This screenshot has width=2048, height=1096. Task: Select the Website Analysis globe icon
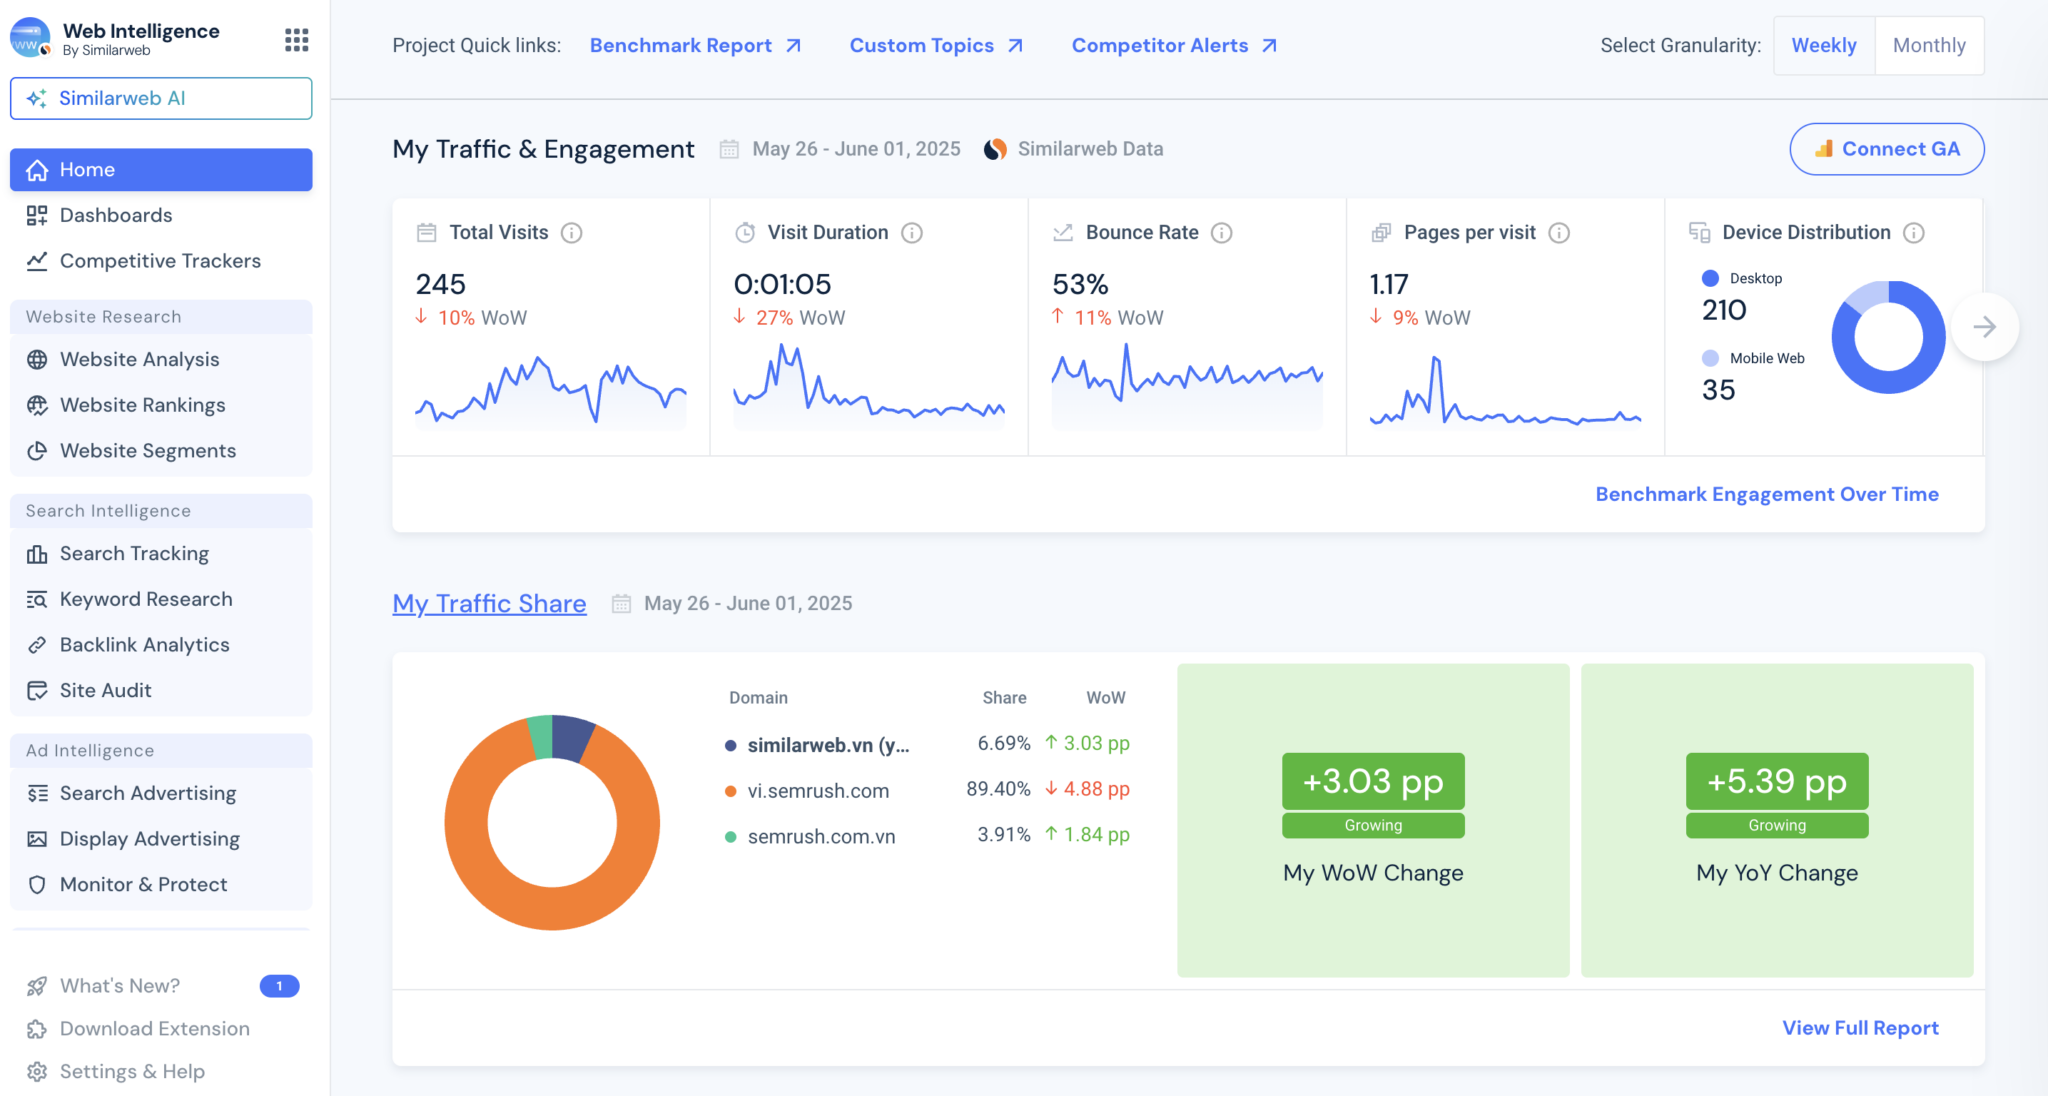click(x=37, y=359)
